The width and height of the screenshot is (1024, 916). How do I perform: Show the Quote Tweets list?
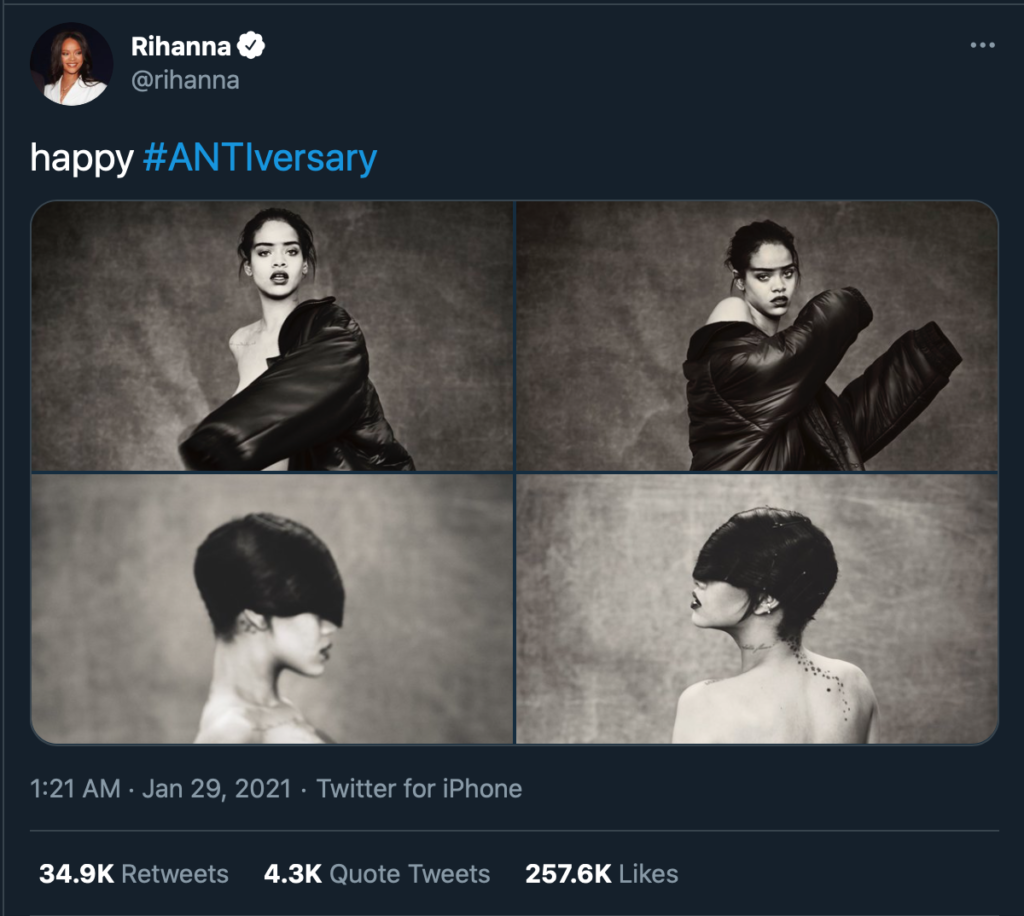pos(410,873)
